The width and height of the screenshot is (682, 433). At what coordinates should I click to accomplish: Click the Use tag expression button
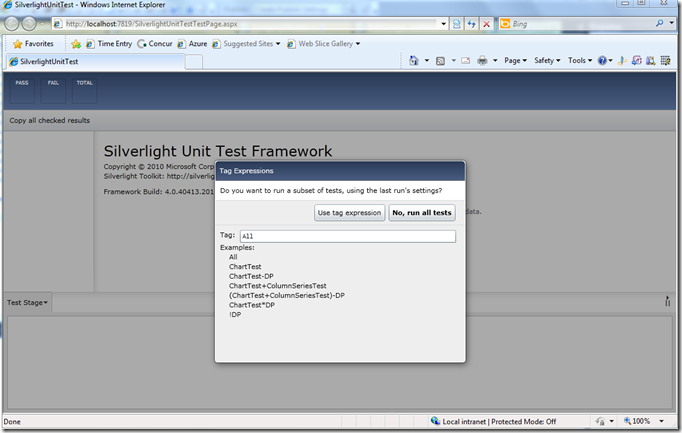coord(349,213)
